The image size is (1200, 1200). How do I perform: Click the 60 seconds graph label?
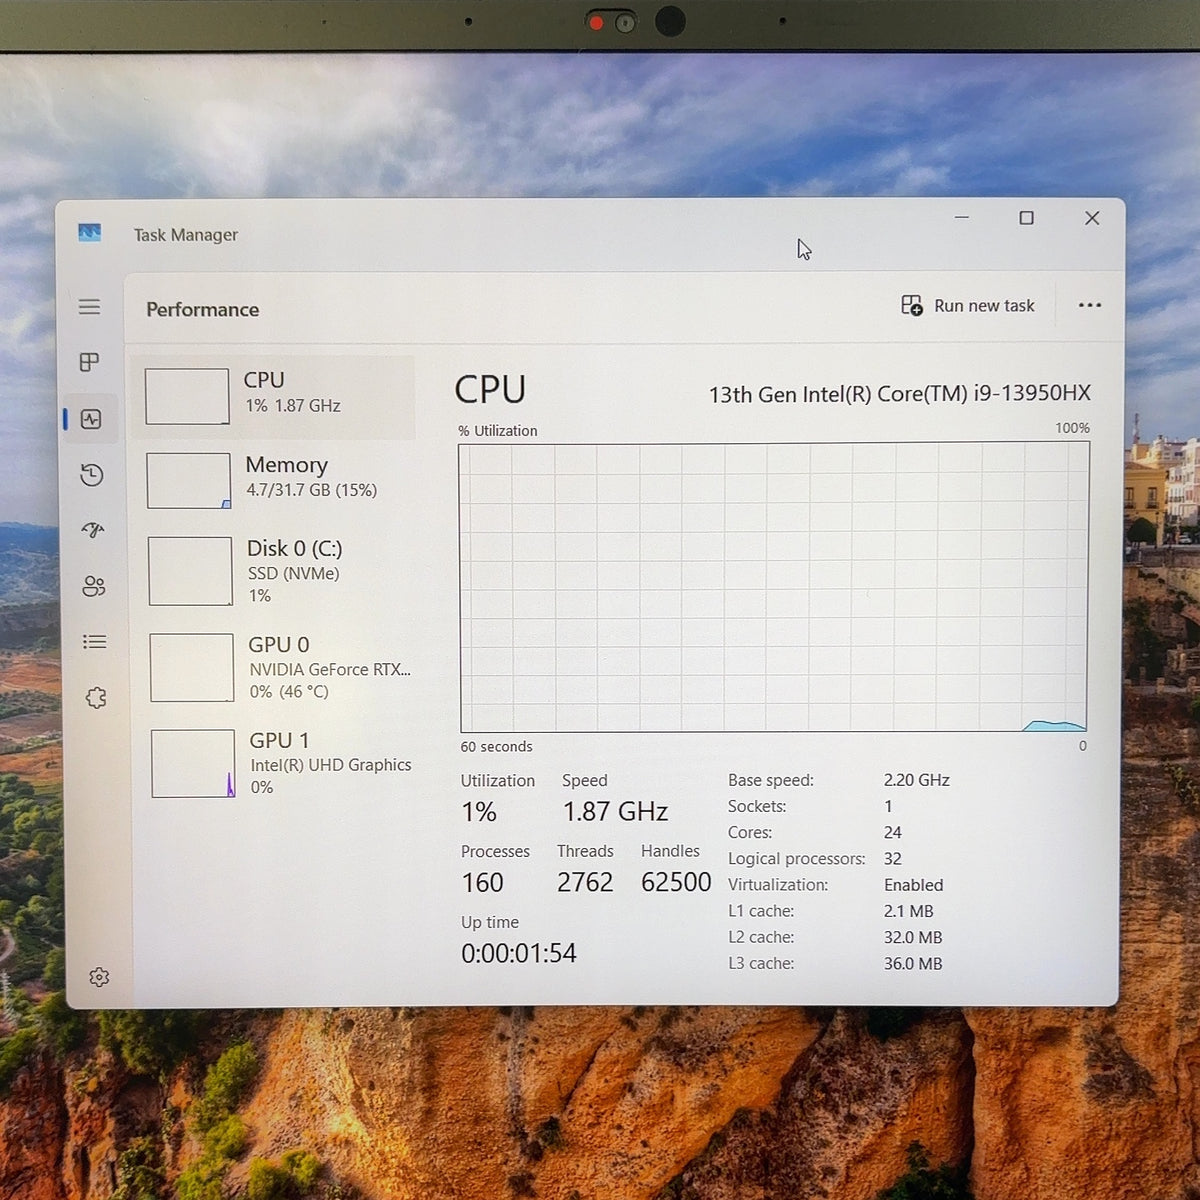point(497,747)
